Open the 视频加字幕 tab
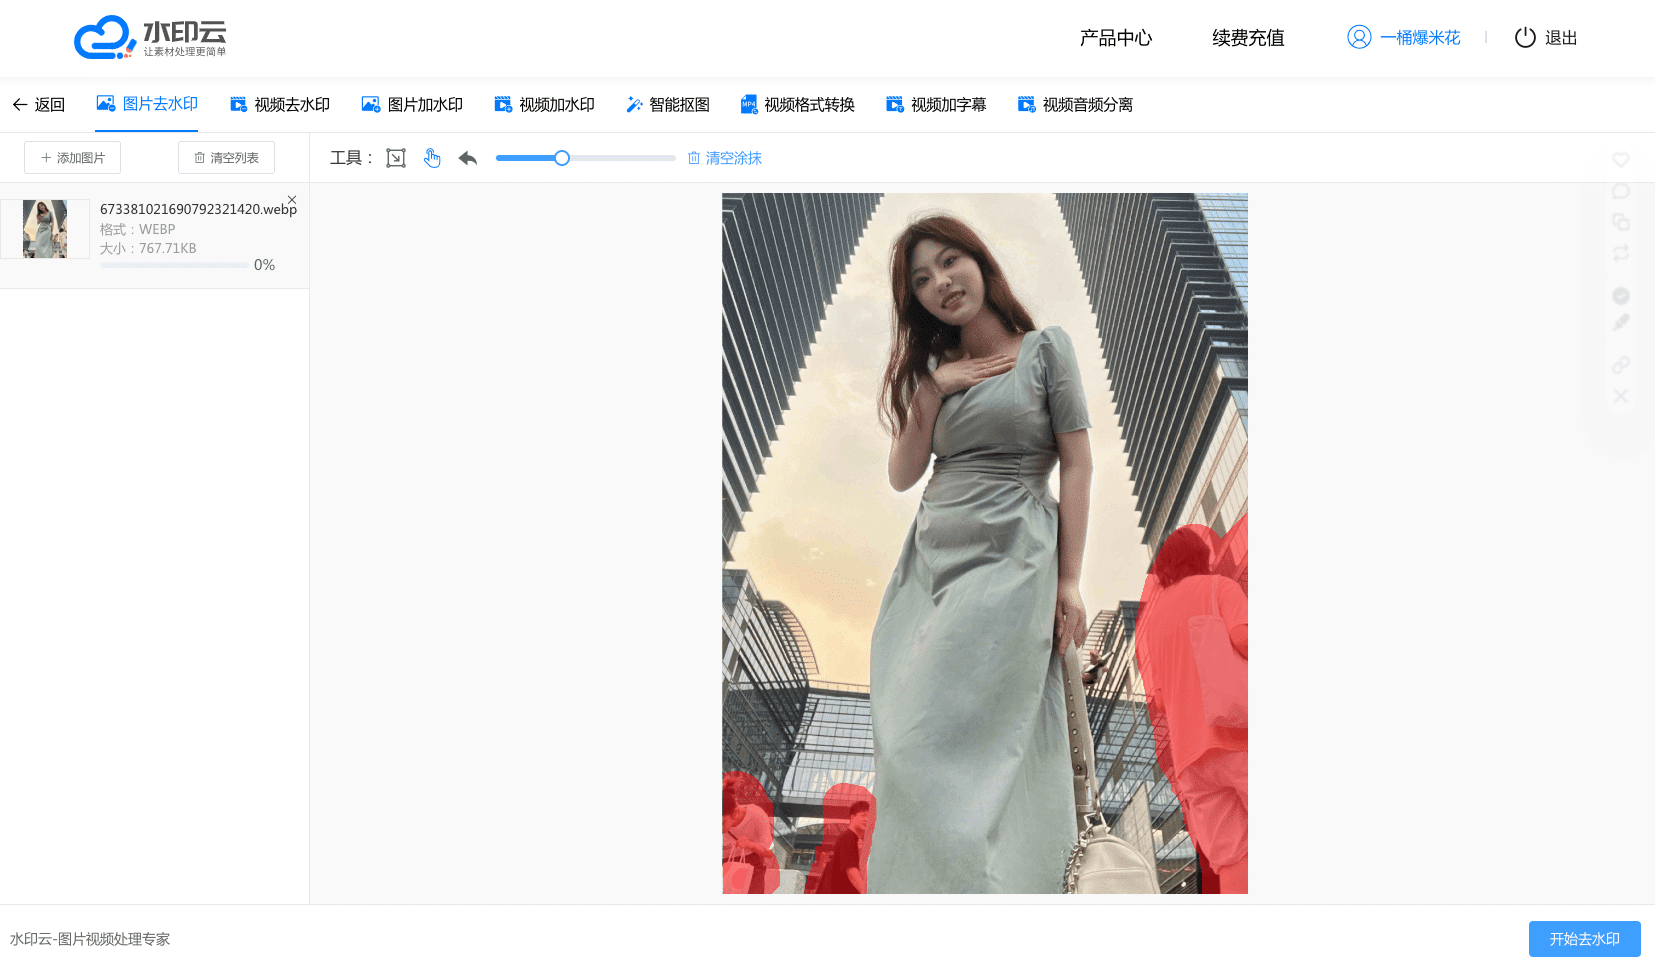 point(936,104)
